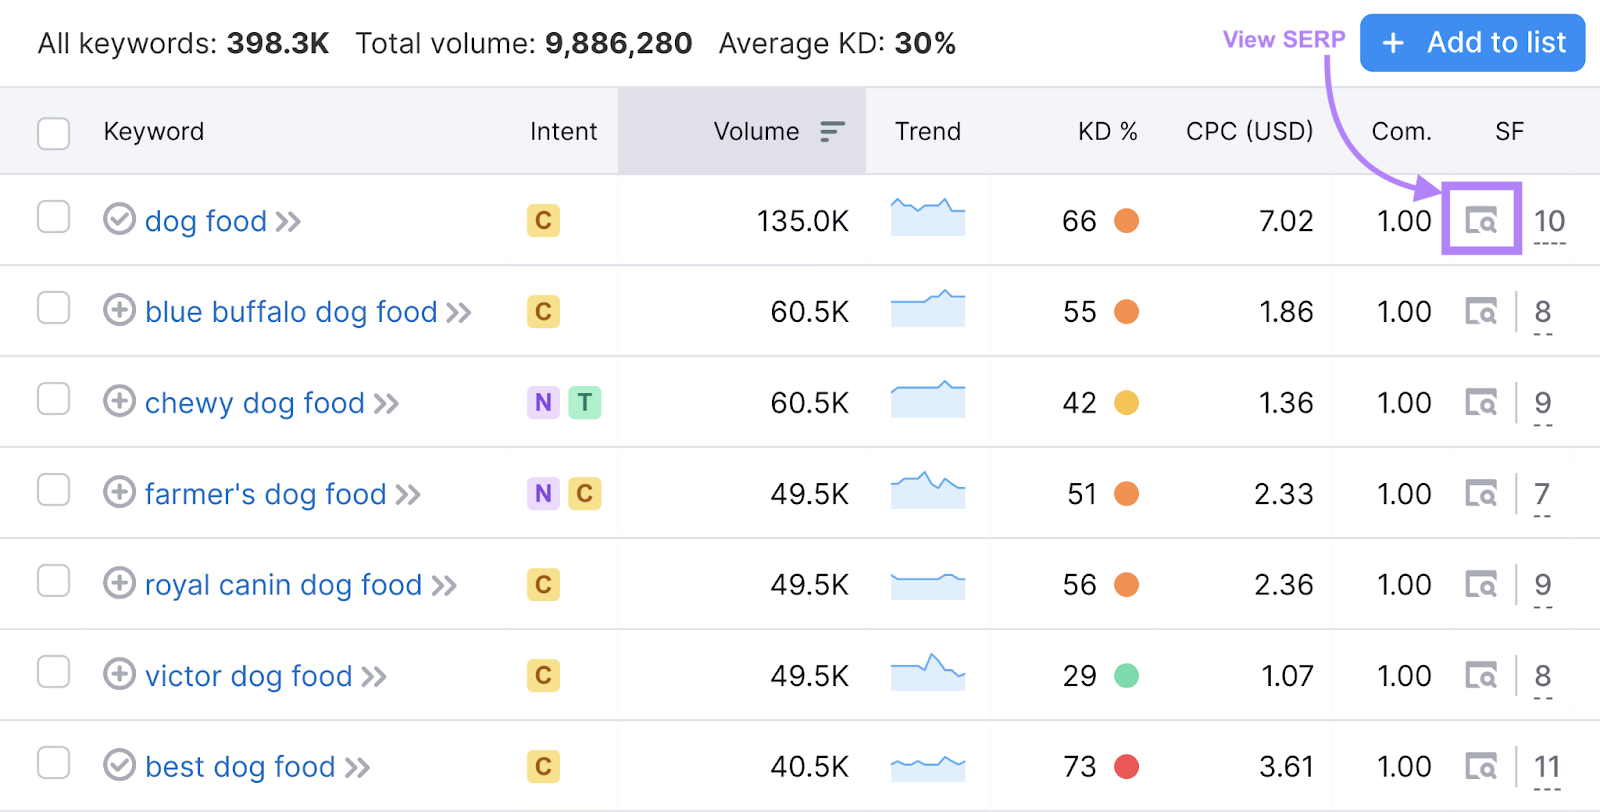Viewport: 1600px width, 812px height.
Task: Sort by the KD % column header
Action: click(x=1107, y=132)
